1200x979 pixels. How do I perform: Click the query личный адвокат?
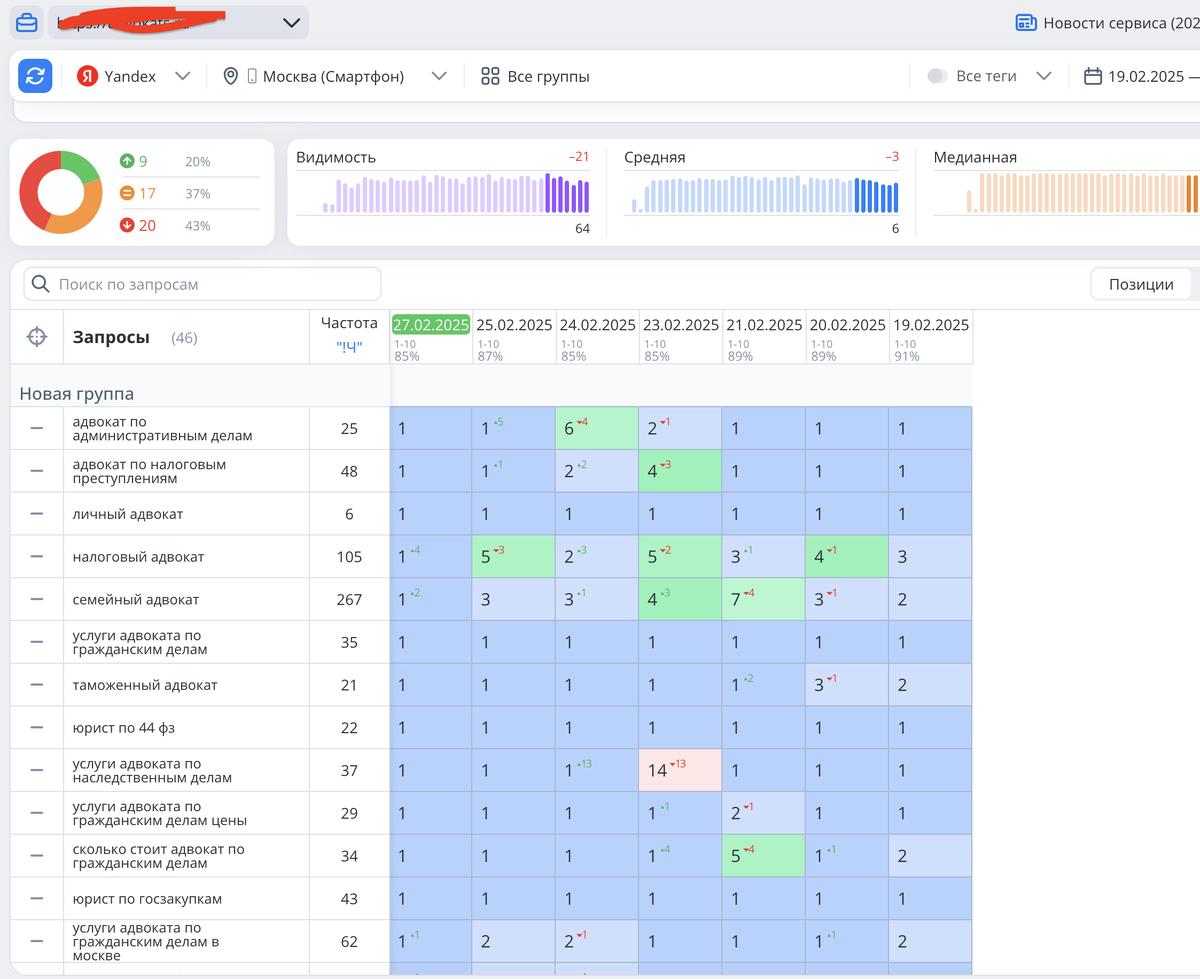128,514
